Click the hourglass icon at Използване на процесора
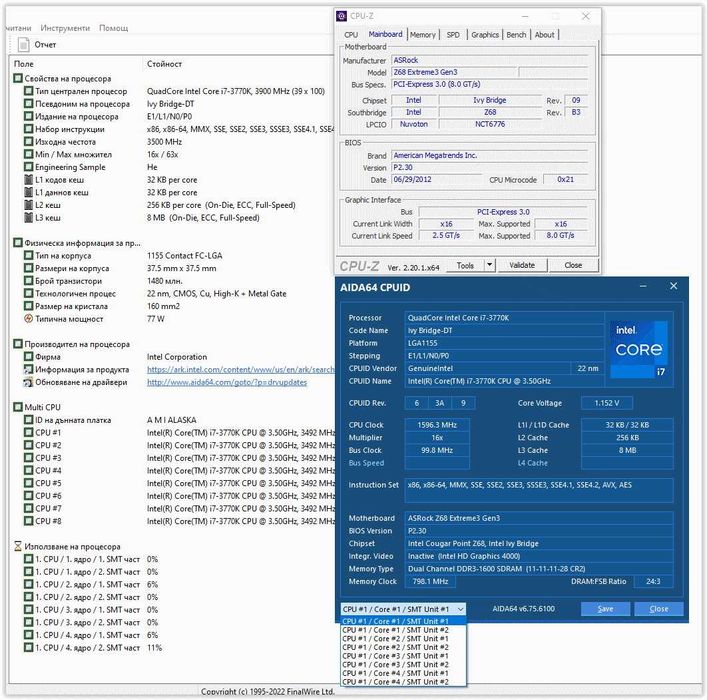This screenshot has height=700, width=707. pyautogui.click(x=18, y=546)
